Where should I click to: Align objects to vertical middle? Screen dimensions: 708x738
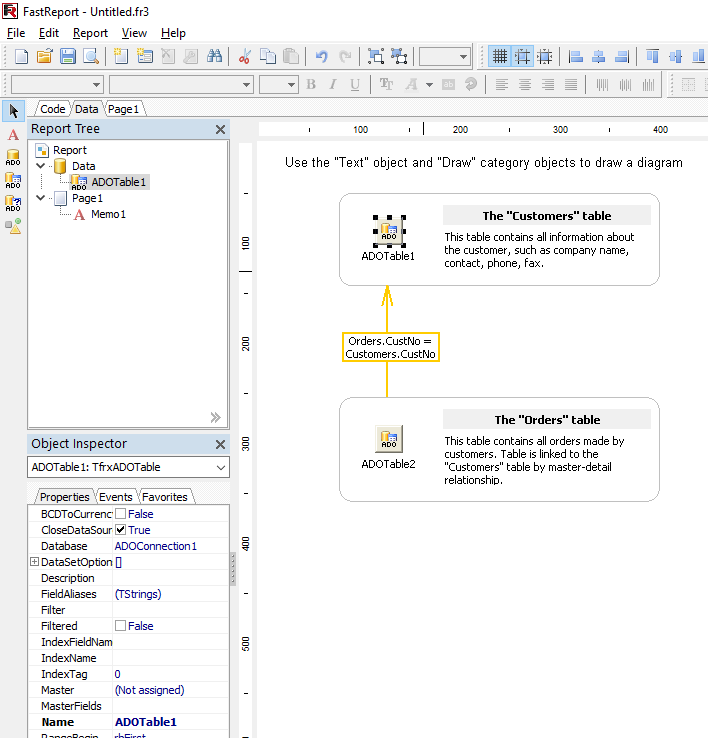tap(676, 56)
